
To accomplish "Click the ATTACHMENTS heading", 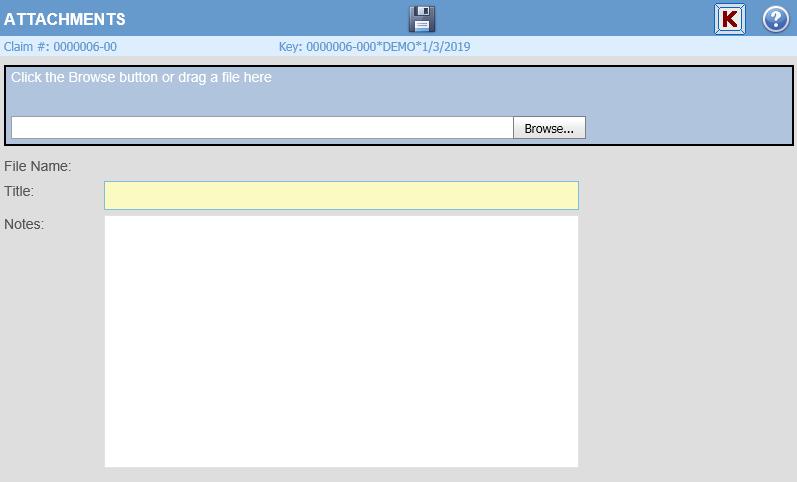I will click(65, 19).
